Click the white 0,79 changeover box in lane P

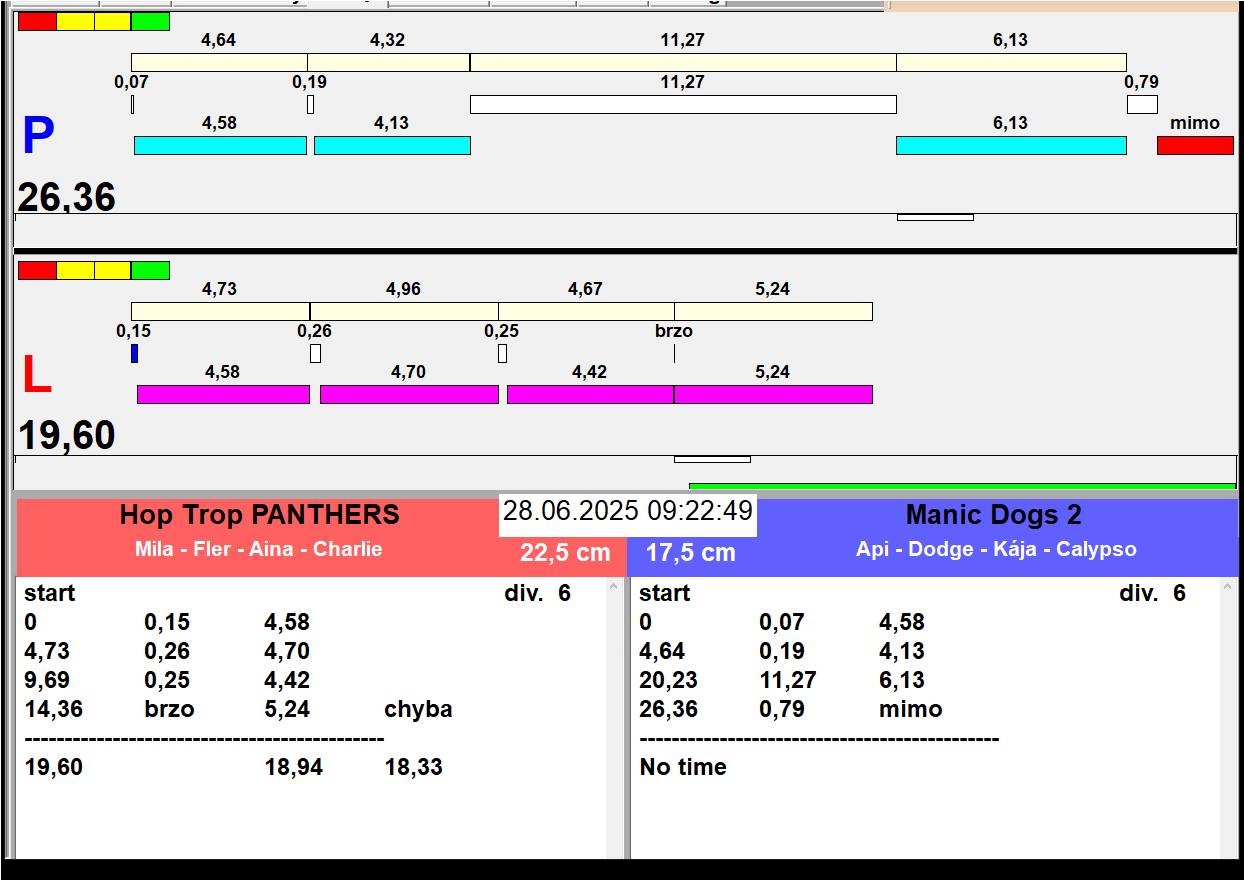(x=1142, y=104)
